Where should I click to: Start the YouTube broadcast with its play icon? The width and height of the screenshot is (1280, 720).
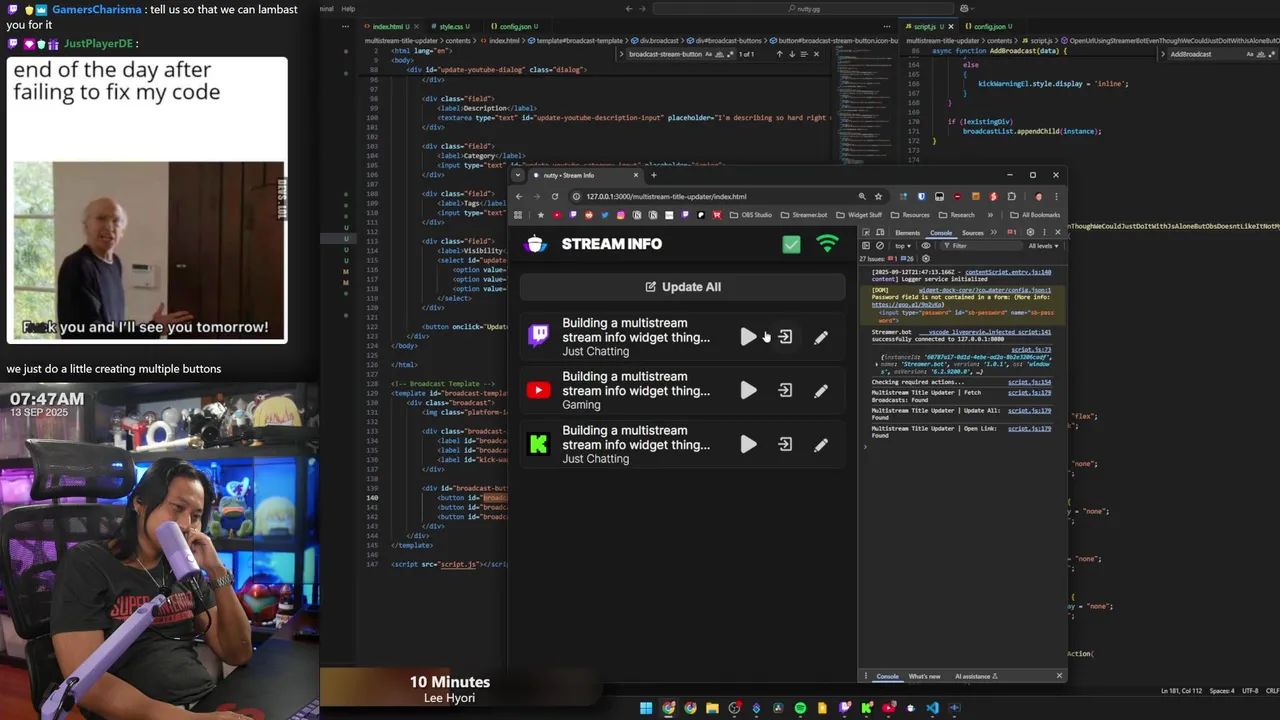point(749,391)
